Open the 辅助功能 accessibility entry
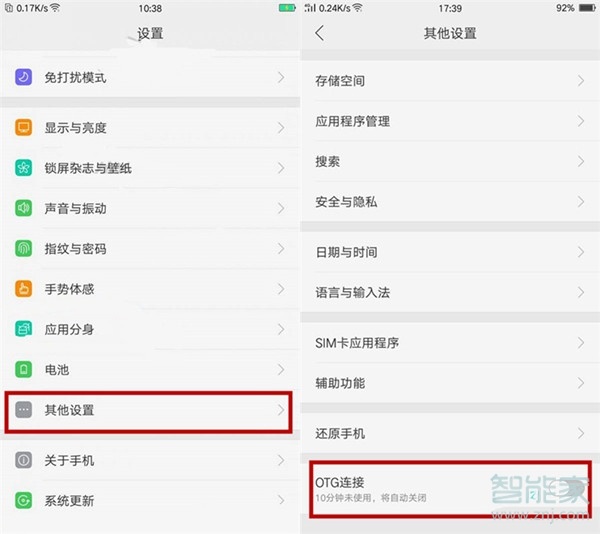Screen dimensions: 600x534 [x=450, y=383]
